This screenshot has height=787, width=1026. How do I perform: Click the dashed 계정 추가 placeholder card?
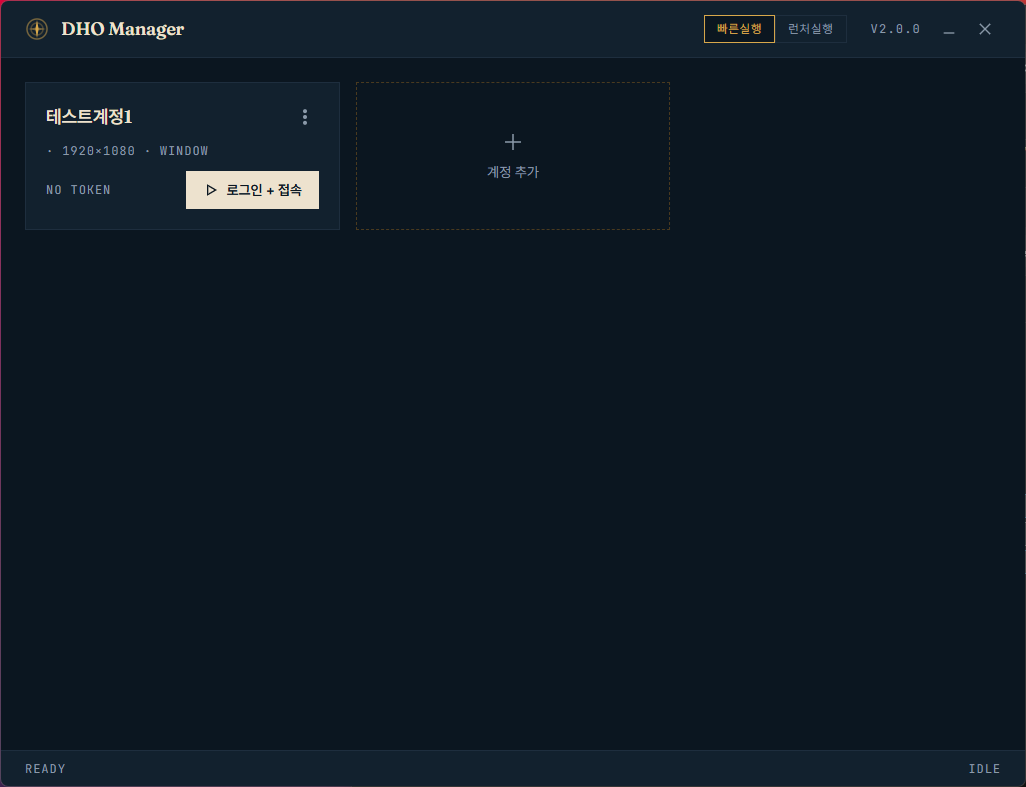(x=512, y=155)
